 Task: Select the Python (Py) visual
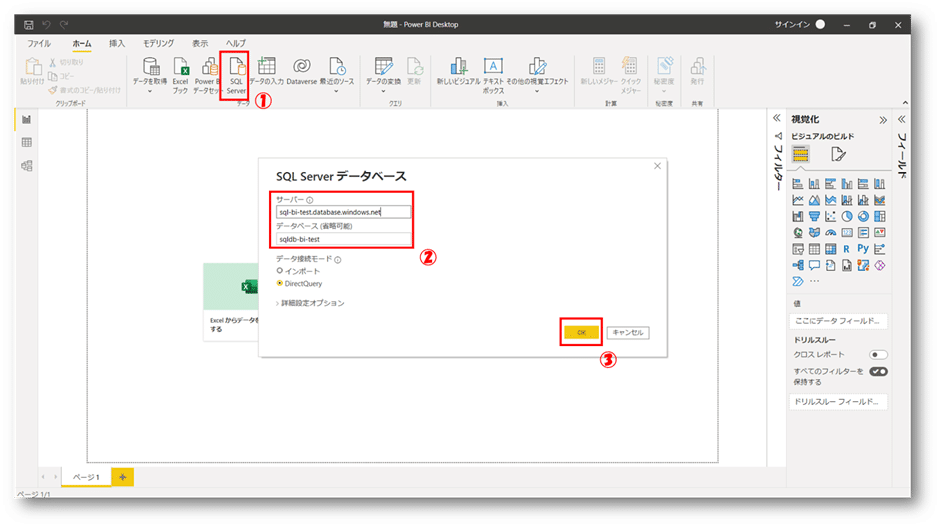(863, 249)
